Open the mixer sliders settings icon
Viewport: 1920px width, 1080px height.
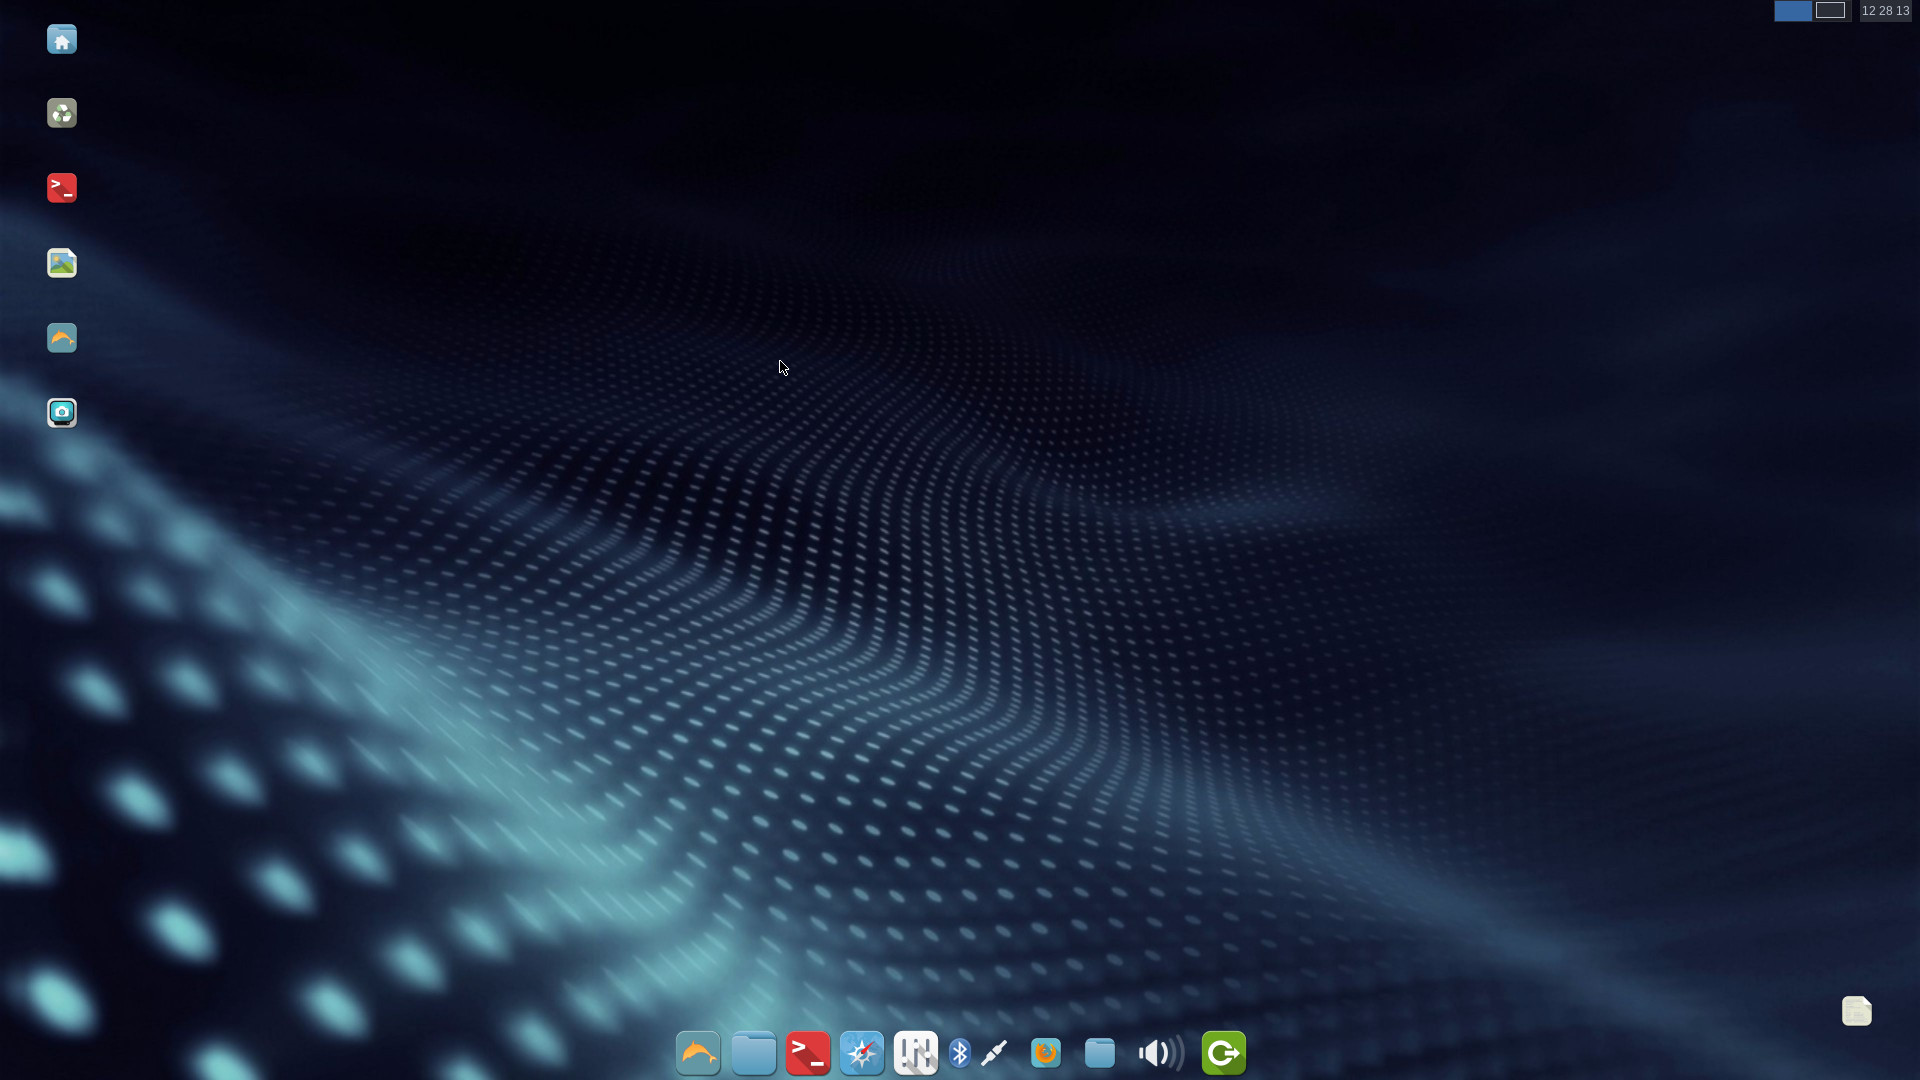point(916,1053)
